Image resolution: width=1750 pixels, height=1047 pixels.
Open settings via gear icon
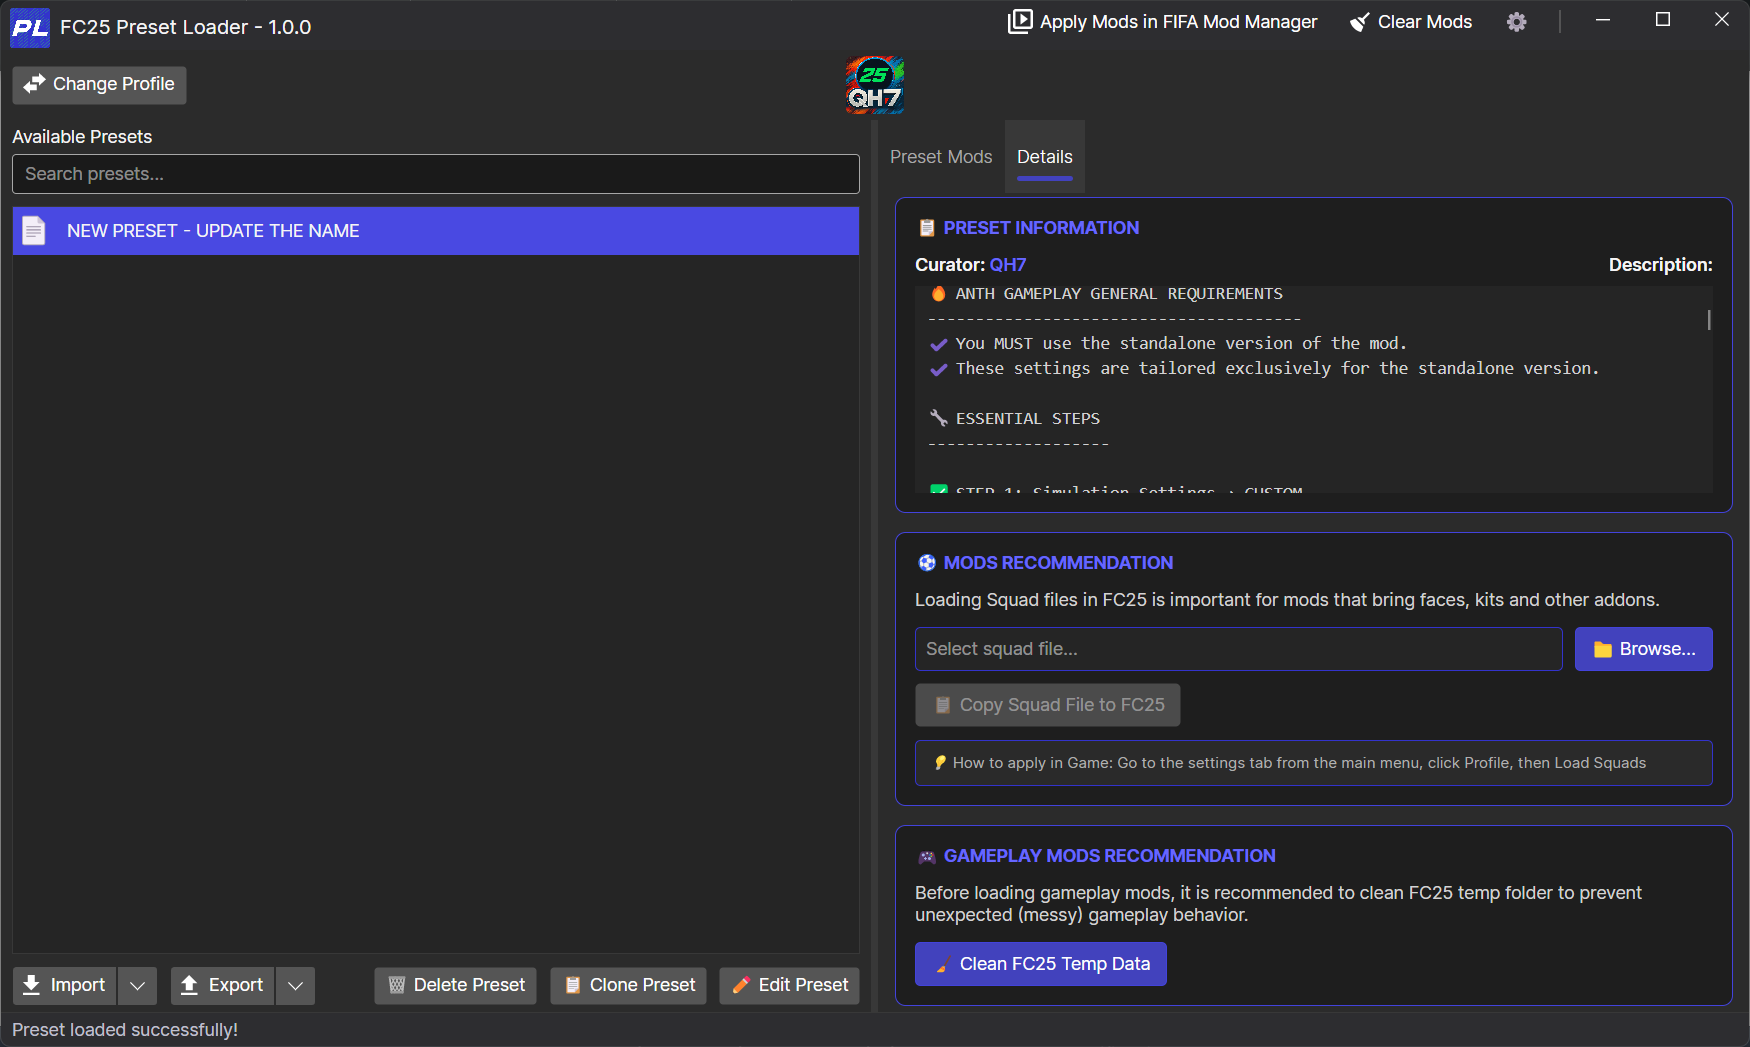(x=1517, y=22)
